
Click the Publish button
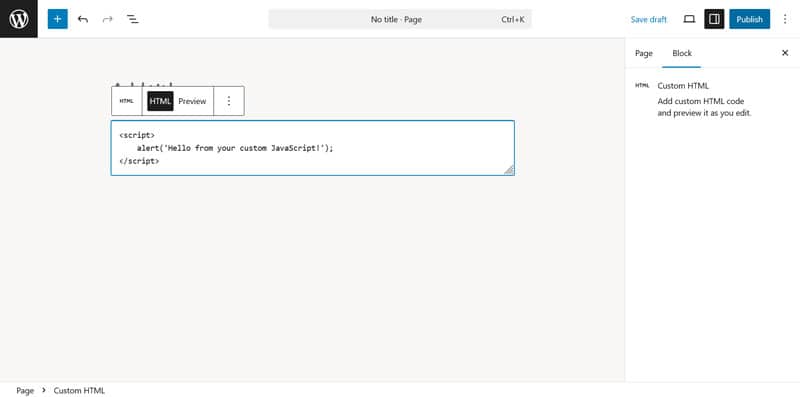click(x=749, y=19)
